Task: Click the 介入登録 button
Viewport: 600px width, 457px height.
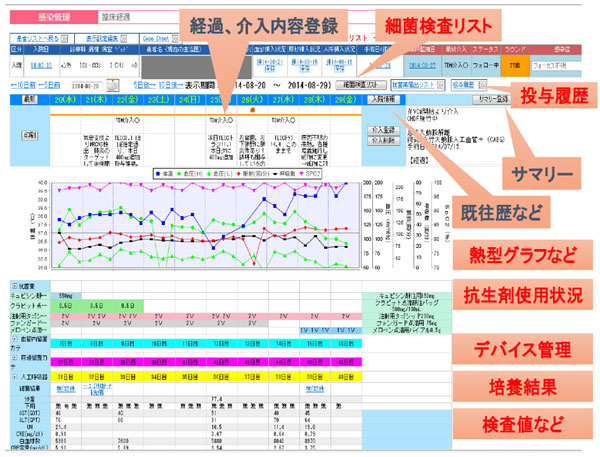Action: [x=382, y=130]
